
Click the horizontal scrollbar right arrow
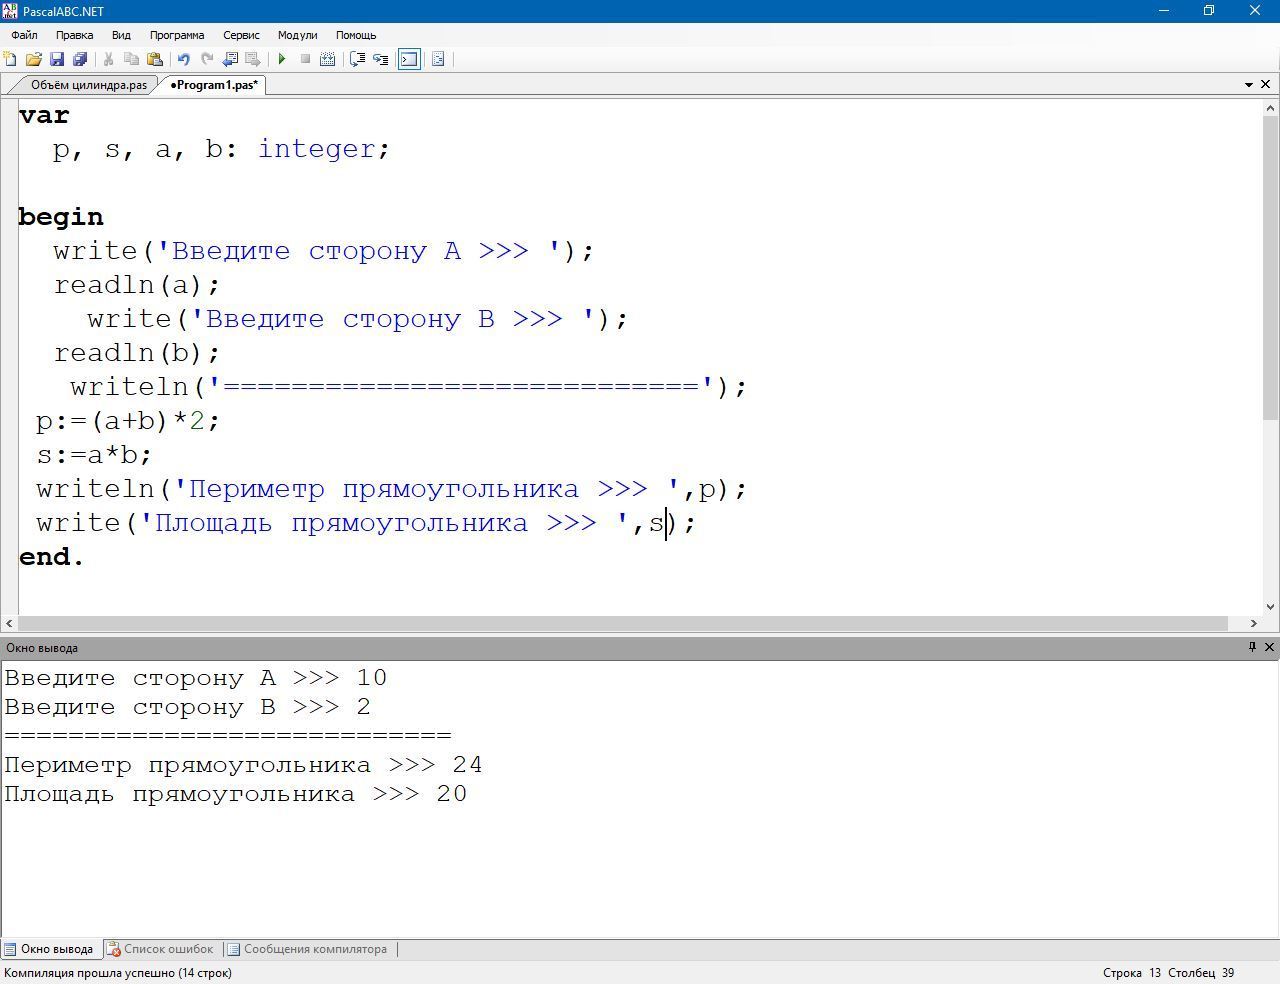point(1253,623)
